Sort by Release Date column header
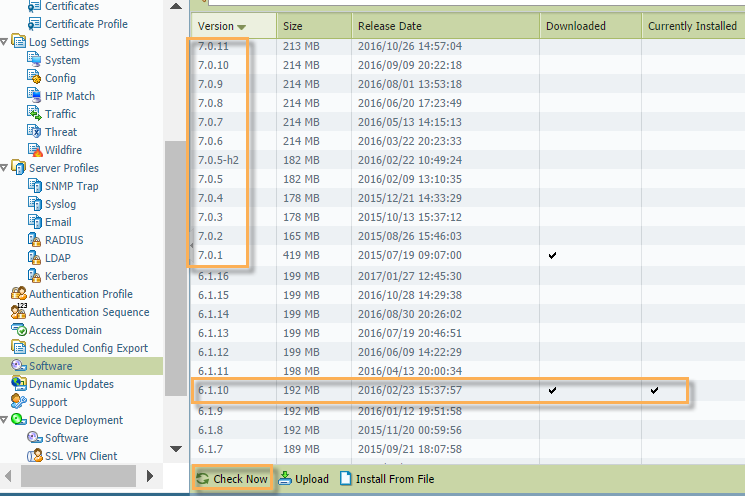 click(x=446, y=26)
